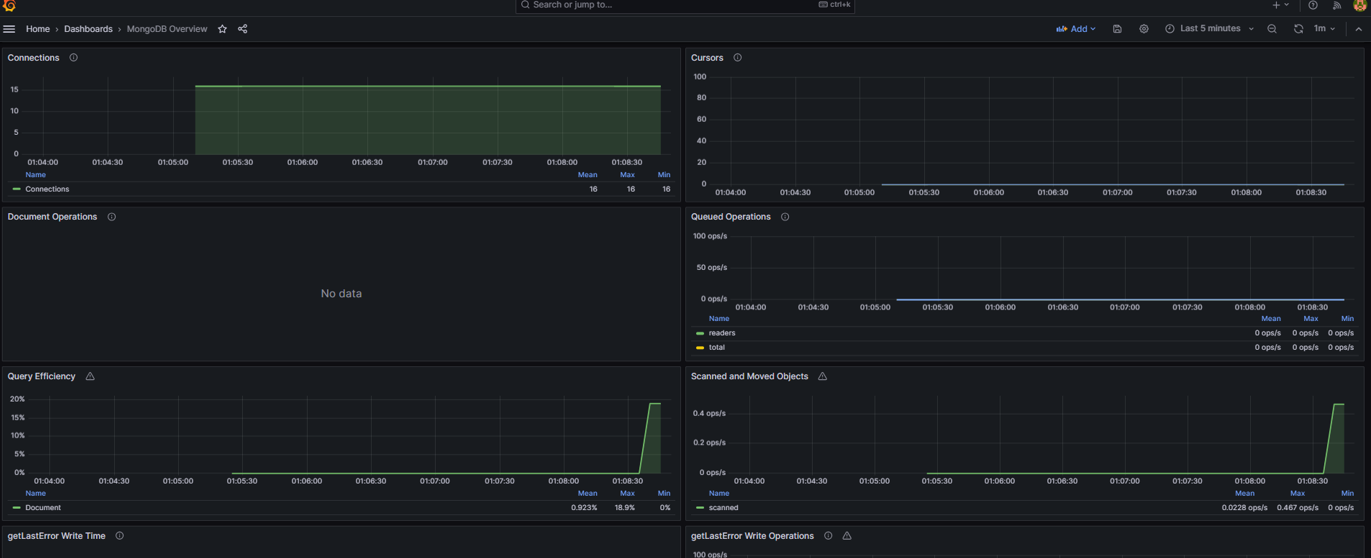Click the Query Efficiency warning triangle
Image resolution: width=1371 pixels, height=558 pixels.
tap(90, 376)
